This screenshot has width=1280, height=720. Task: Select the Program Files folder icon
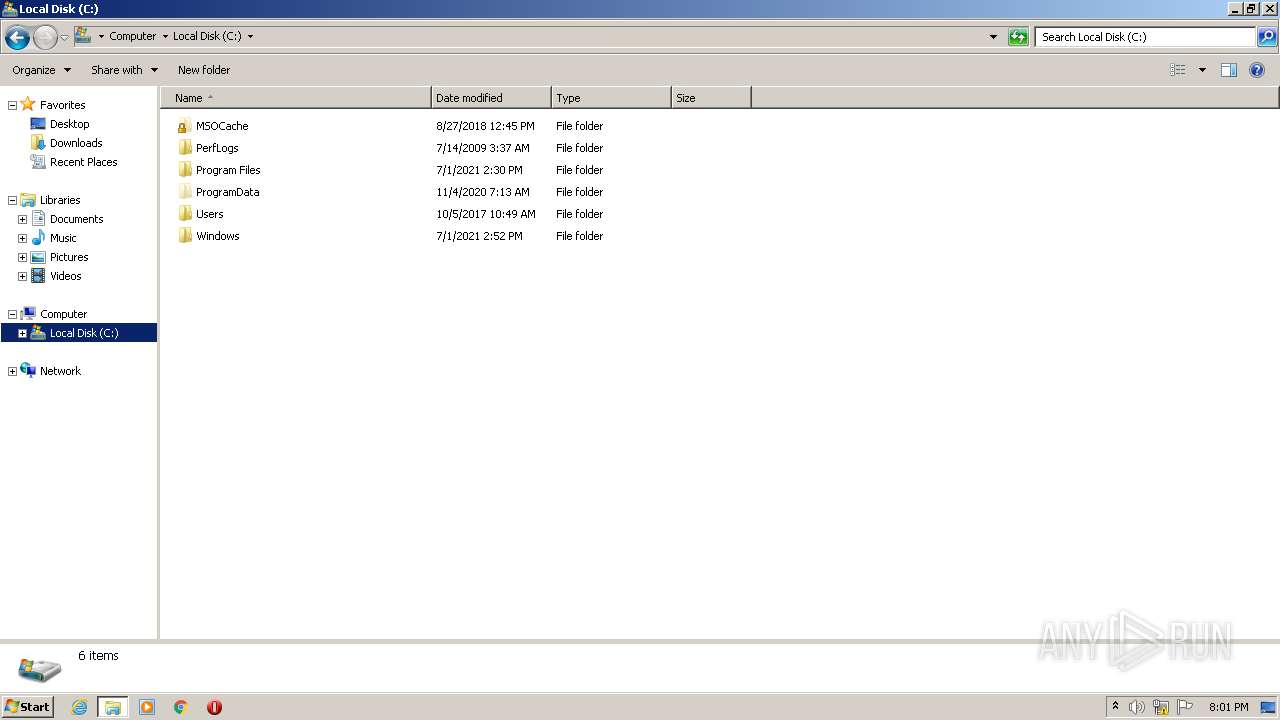[x=184, y=170]
